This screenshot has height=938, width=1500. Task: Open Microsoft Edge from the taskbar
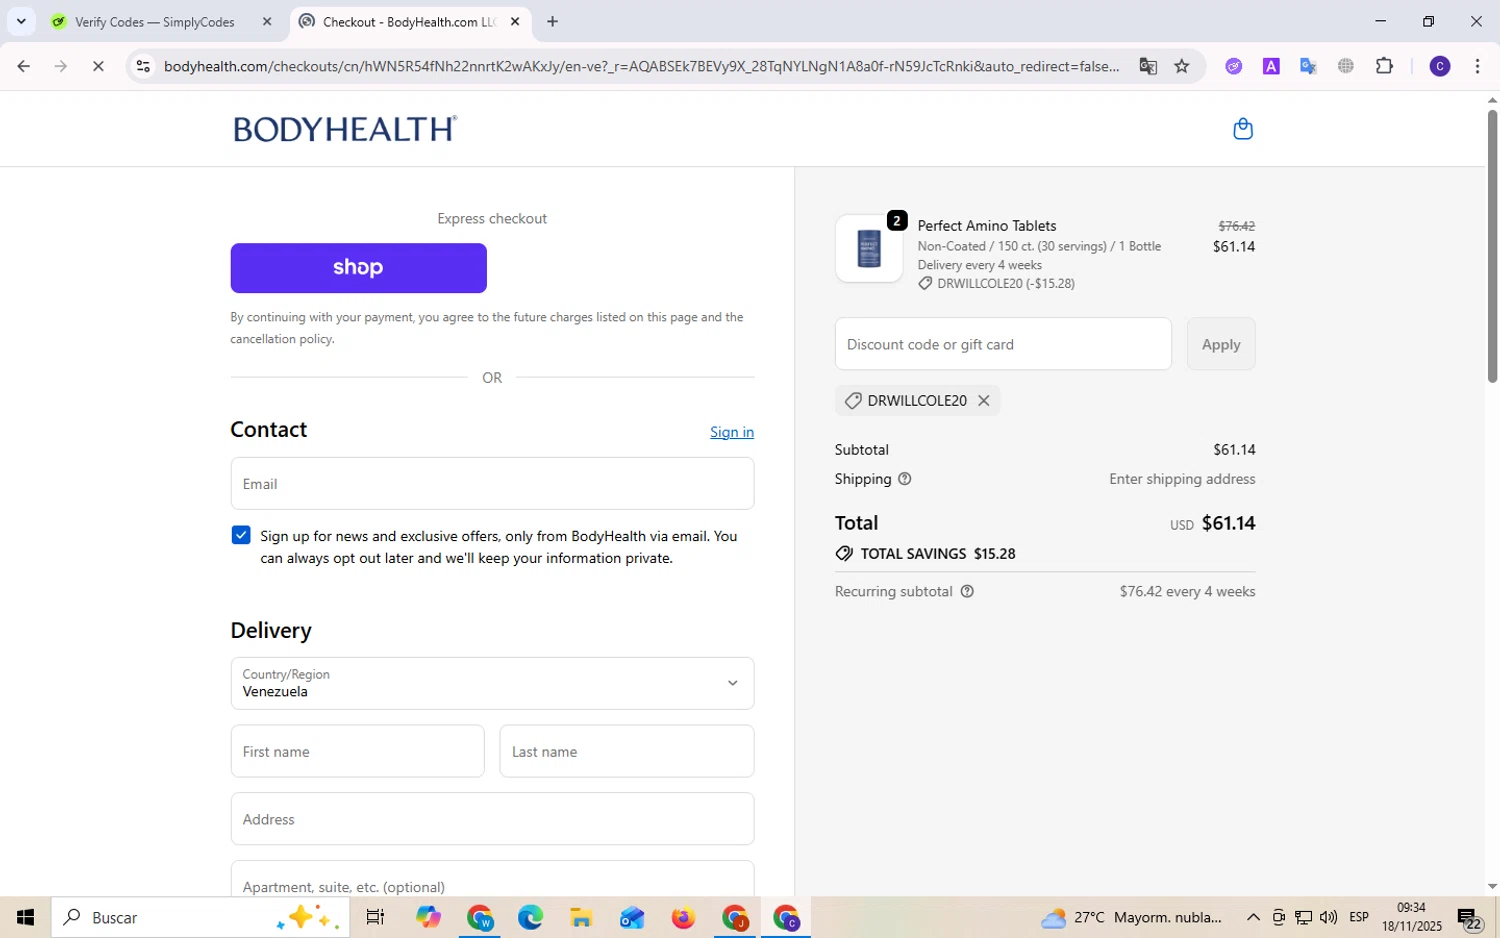[530, 917]
